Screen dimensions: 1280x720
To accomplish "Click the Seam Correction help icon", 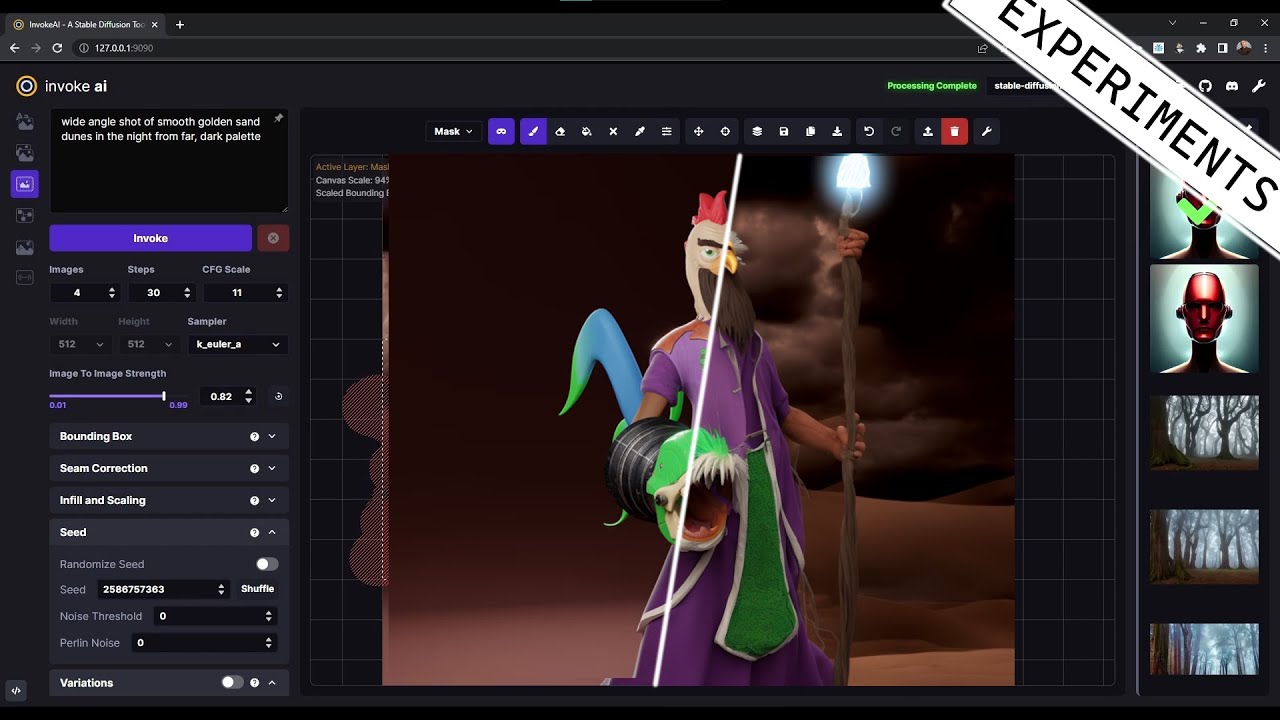I will pos(254,468).
